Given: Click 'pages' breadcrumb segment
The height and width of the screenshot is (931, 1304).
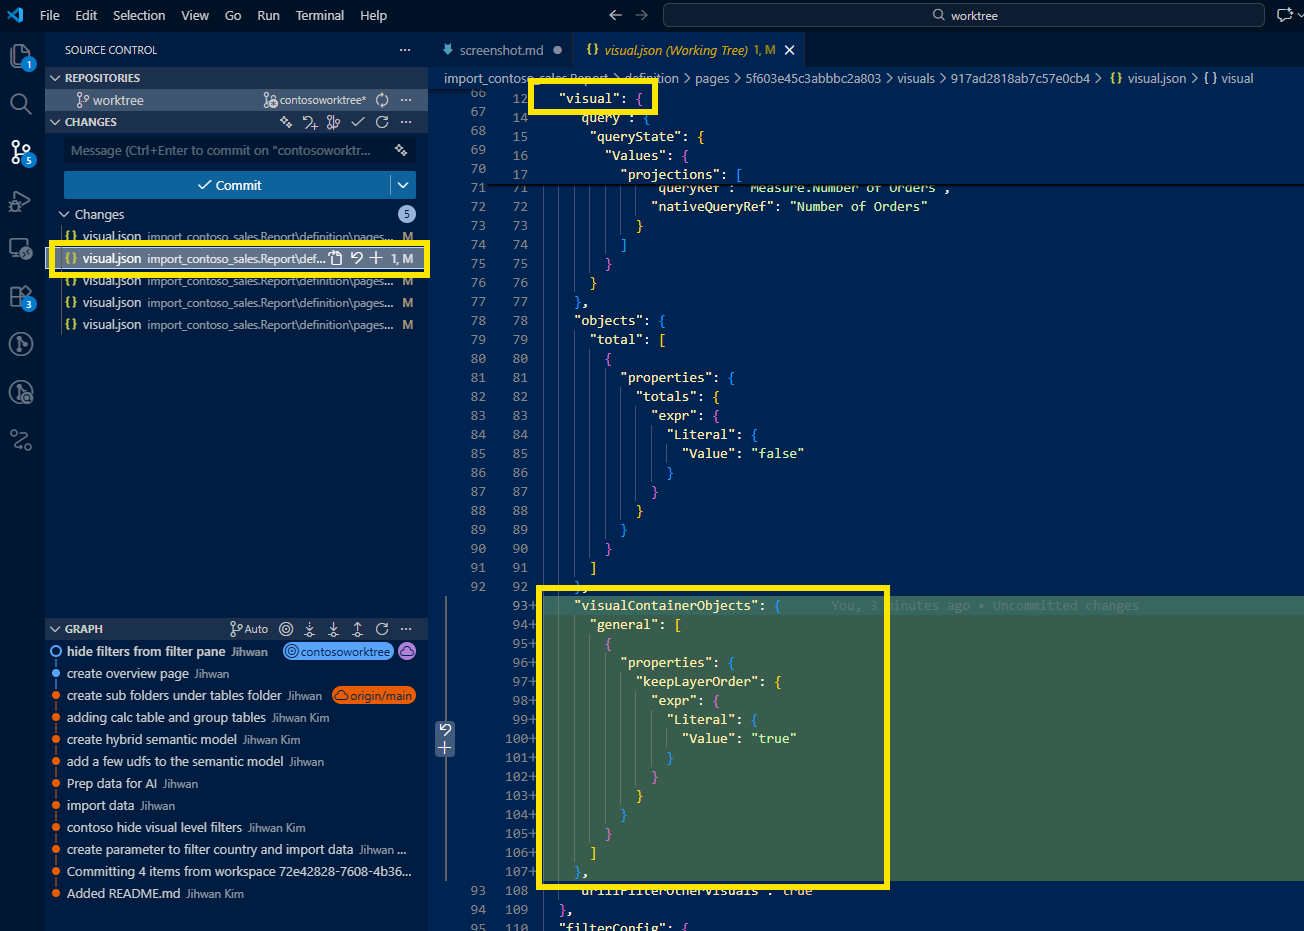Looking at the screenshot, I should click(712, 78).
